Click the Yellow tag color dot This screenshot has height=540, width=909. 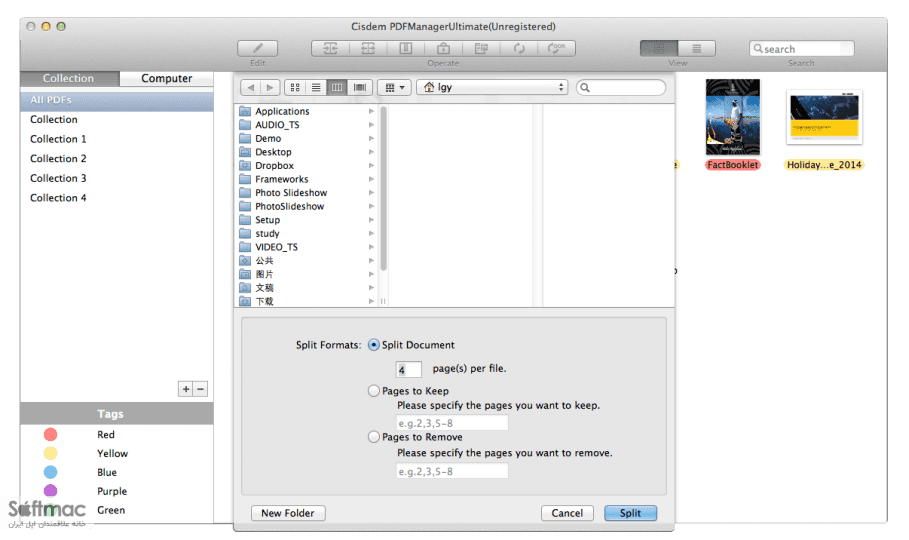[x=50, y=453]
